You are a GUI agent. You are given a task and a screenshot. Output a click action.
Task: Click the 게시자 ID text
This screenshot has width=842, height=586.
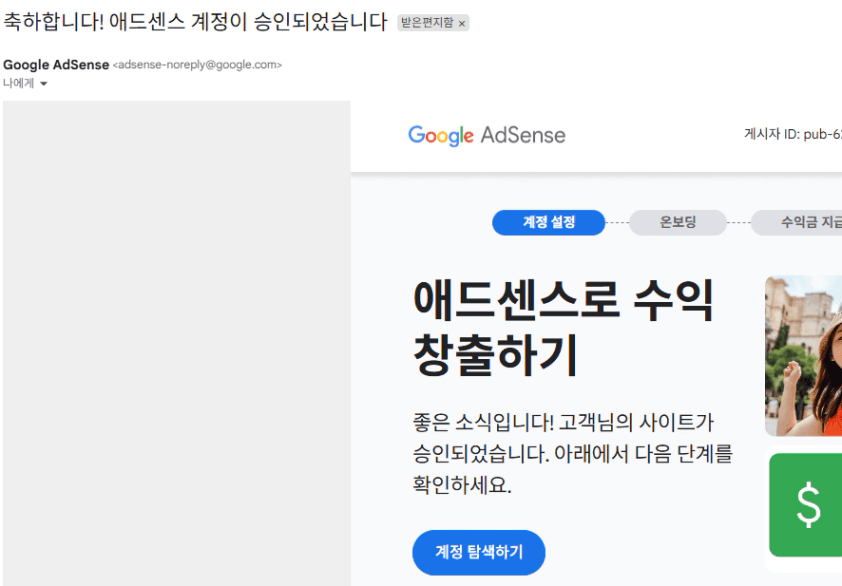click(793, 134)
